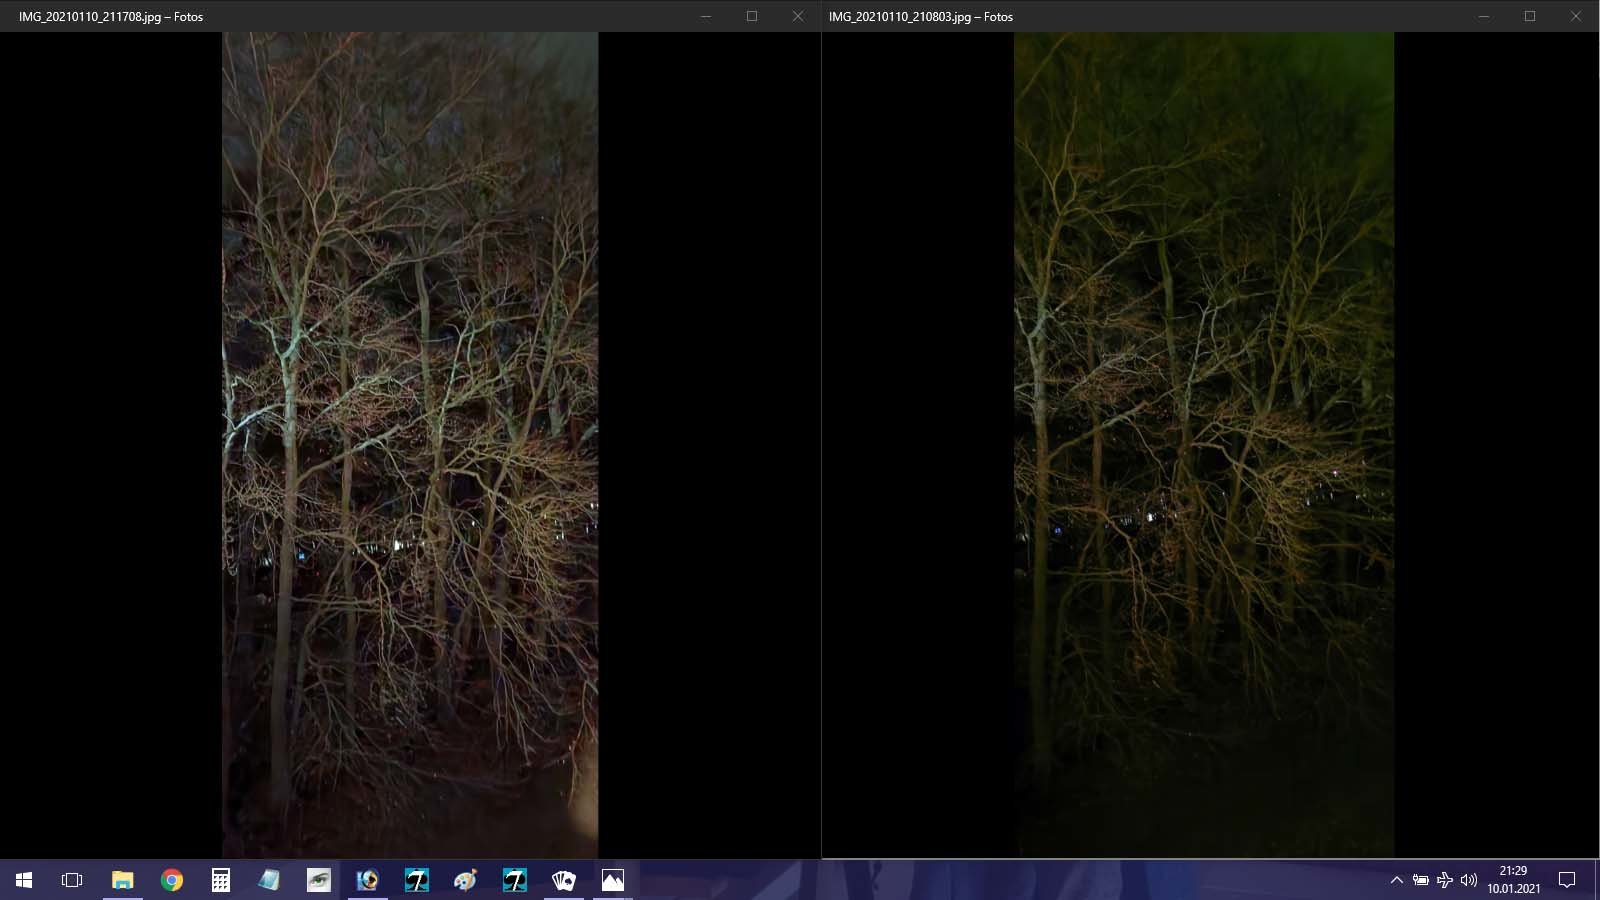Viewport: 1600px width, 900px height.
Task: Close the IMG_20210110_210803.jpg Fotos window
Action: click(1576, 16)
